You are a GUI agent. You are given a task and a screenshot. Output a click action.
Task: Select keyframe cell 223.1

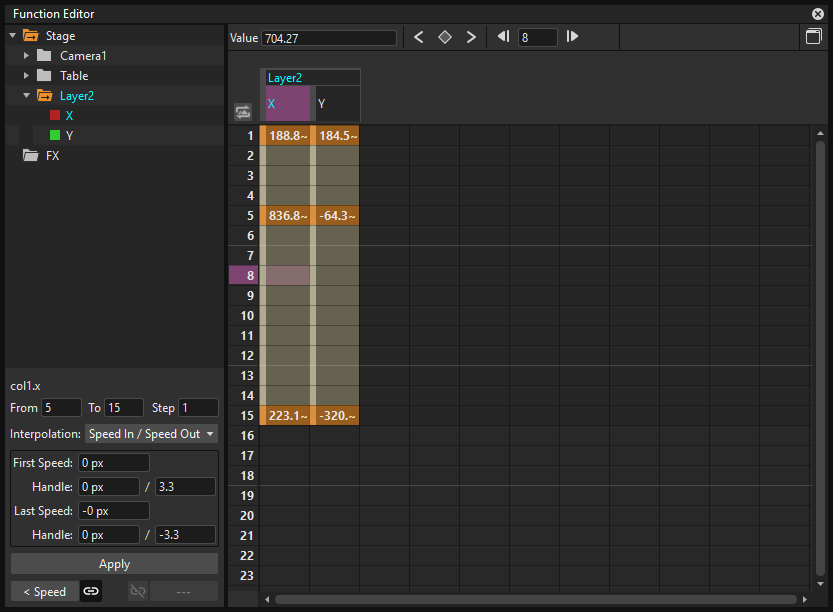[285, 415]
